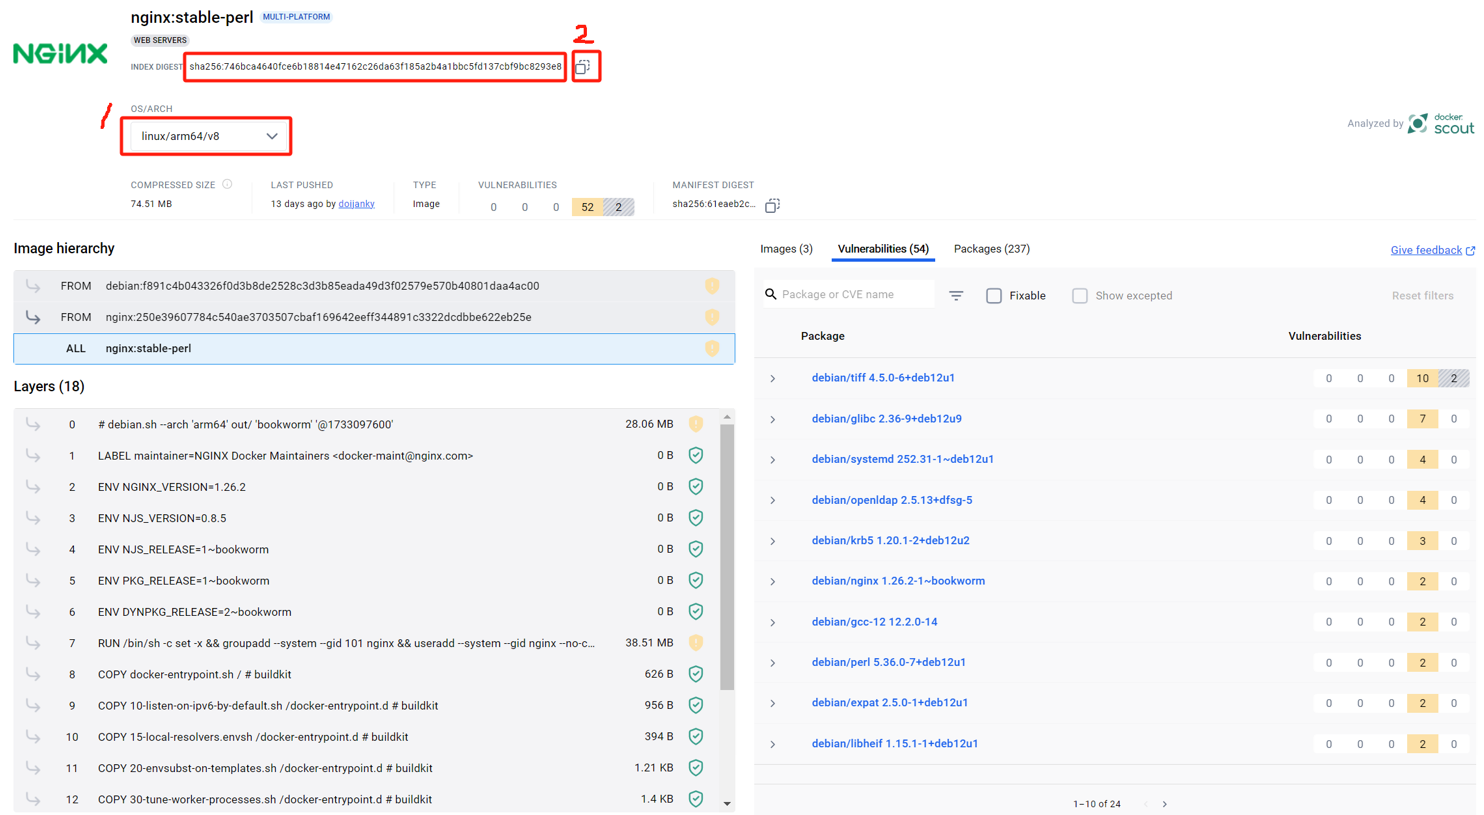Toggle the Show excepted checkbox

pos(1080,296)
